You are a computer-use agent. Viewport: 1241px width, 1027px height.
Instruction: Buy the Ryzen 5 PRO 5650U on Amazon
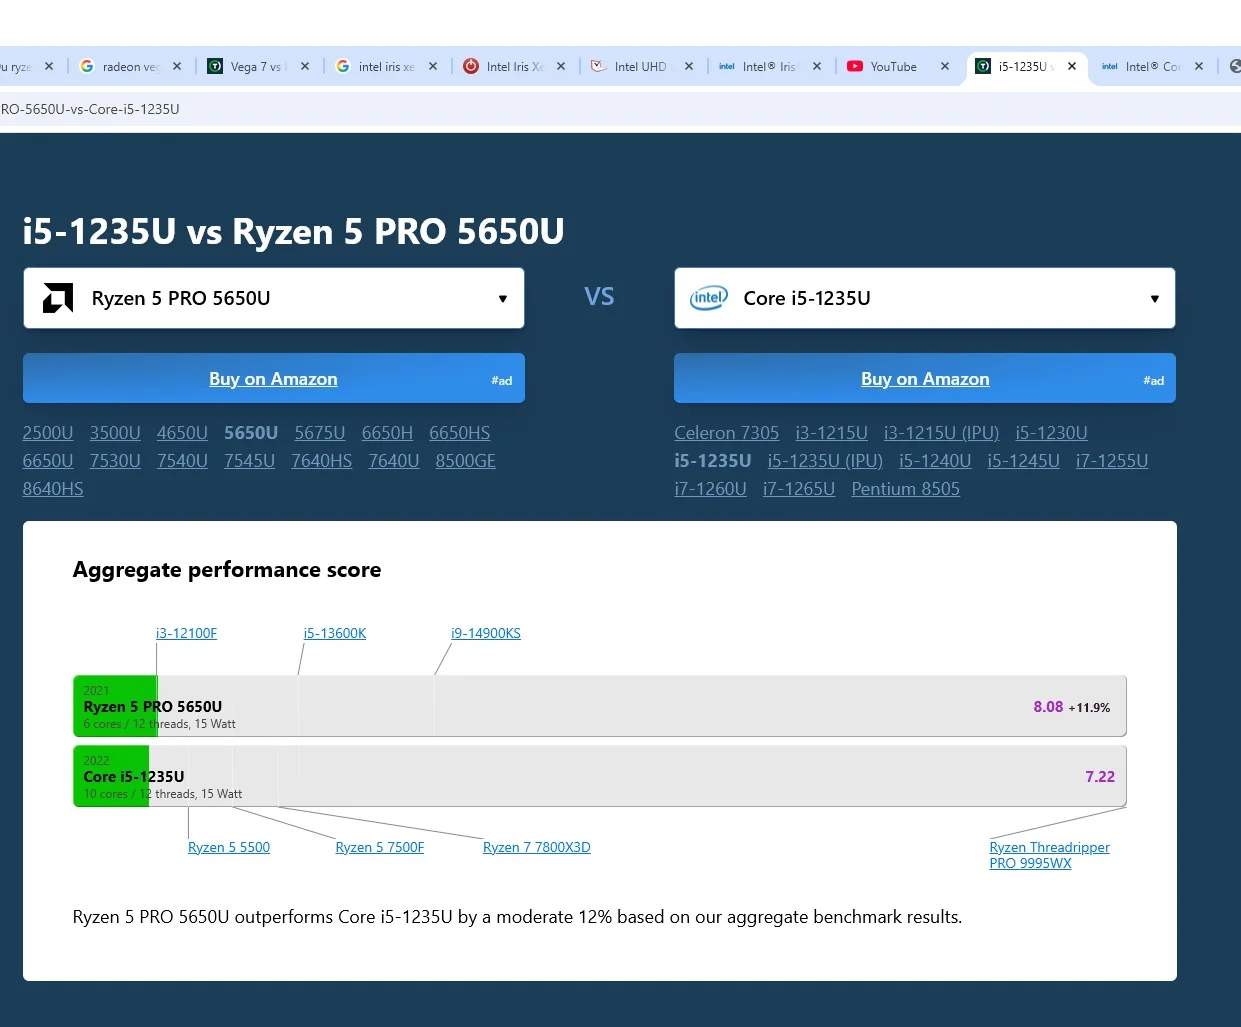pos(274,378)
